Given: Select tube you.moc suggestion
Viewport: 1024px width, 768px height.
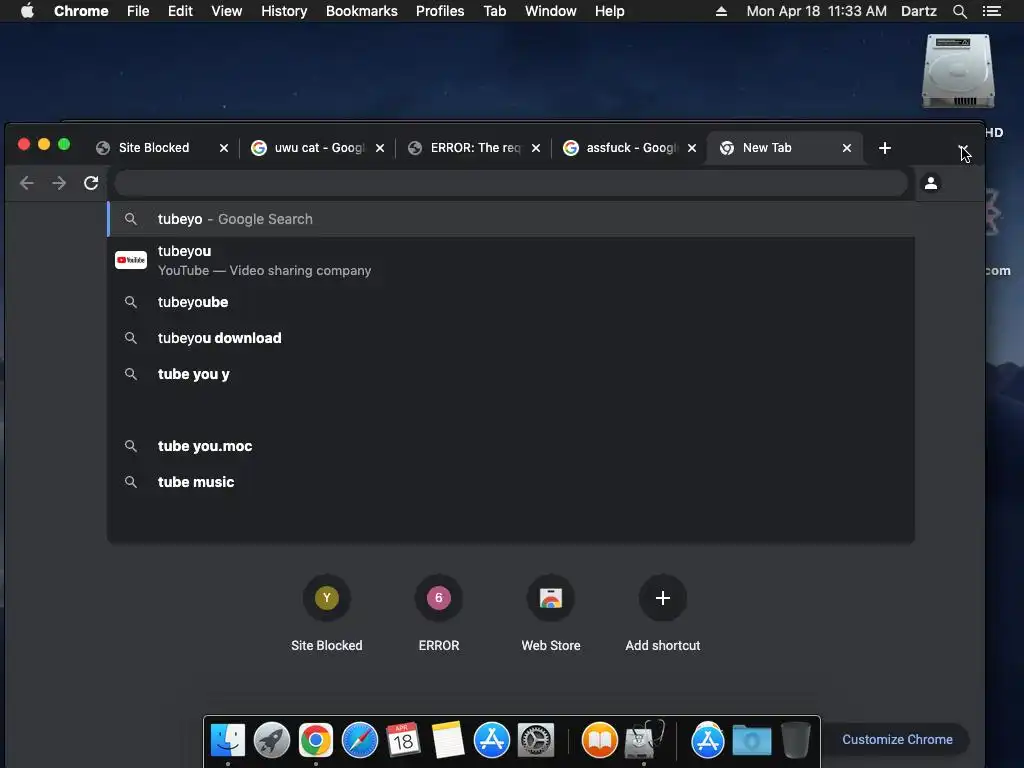Looking at the screenshot, I should pos(511,446).
